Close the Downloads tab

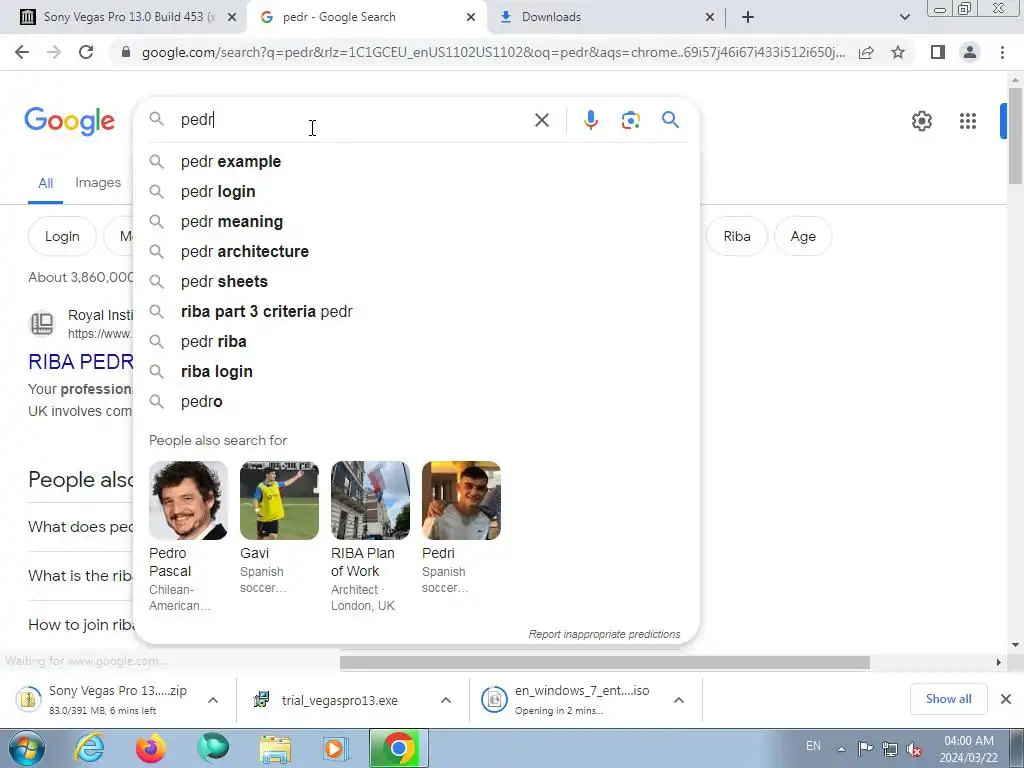(x=710, y=17)
